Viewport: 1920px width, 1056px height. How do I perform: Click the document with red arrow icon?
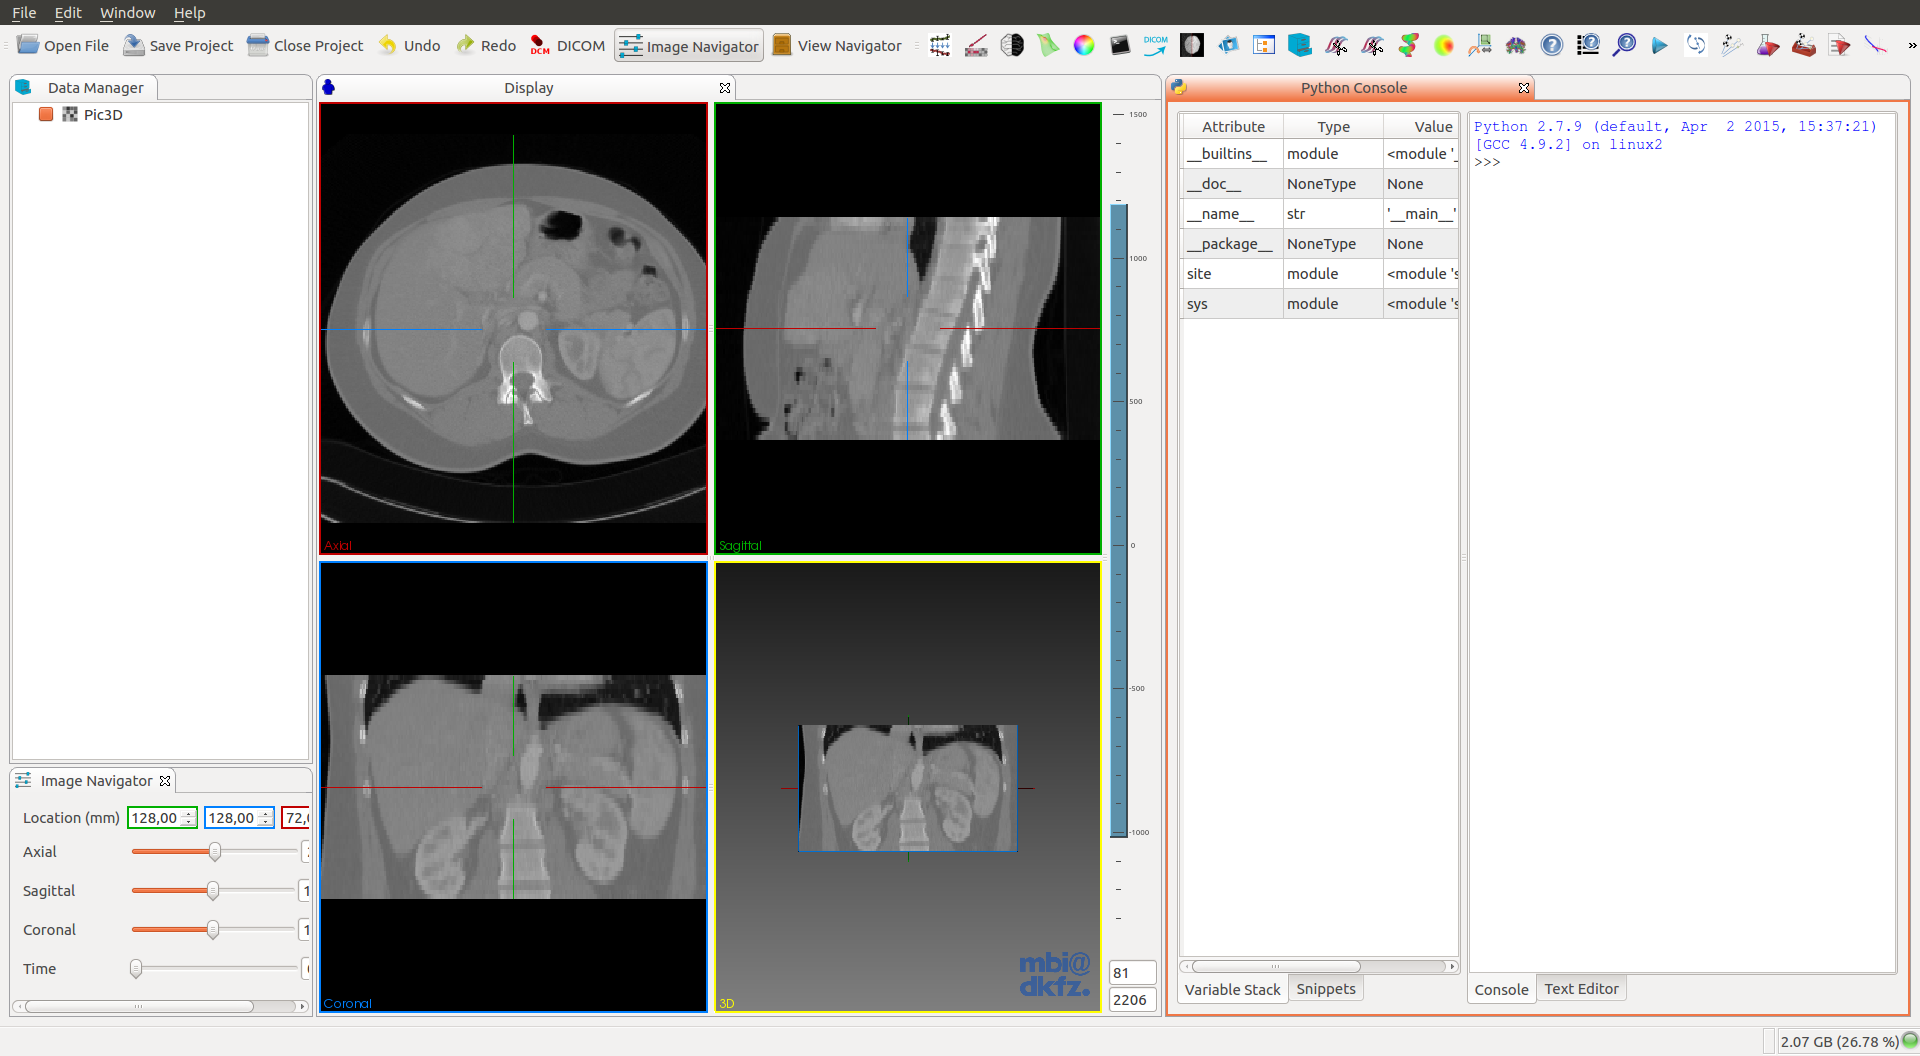click(1840, 45)
